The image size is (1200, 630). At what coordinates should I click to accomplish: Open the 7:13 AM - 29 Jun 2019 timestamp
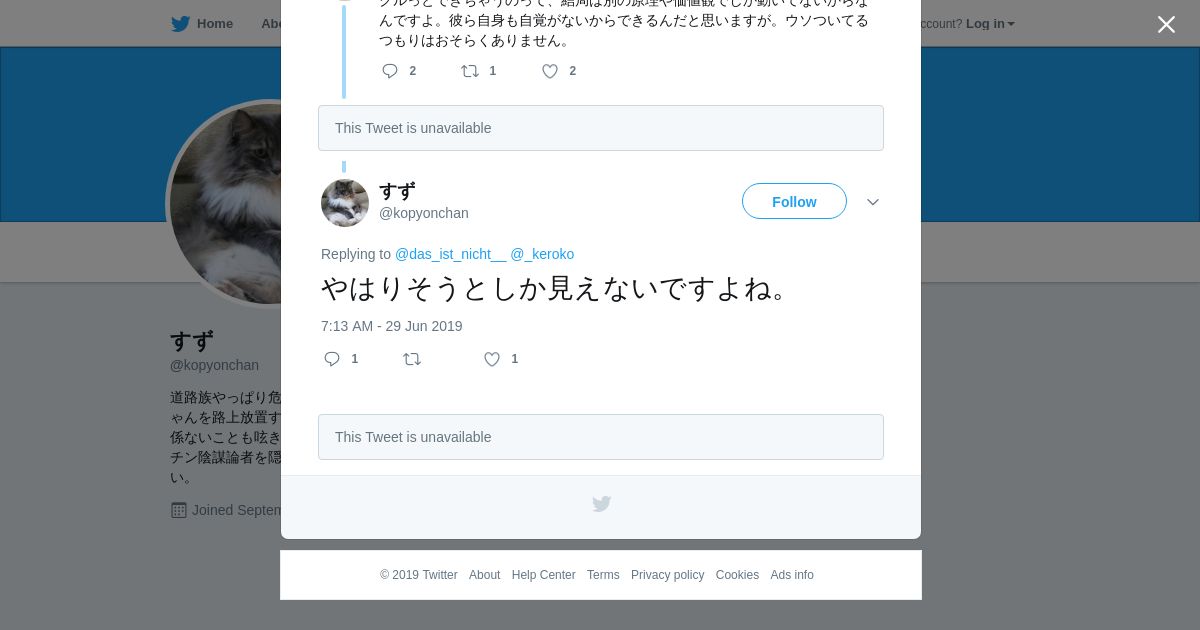click(x=392, y=326)
